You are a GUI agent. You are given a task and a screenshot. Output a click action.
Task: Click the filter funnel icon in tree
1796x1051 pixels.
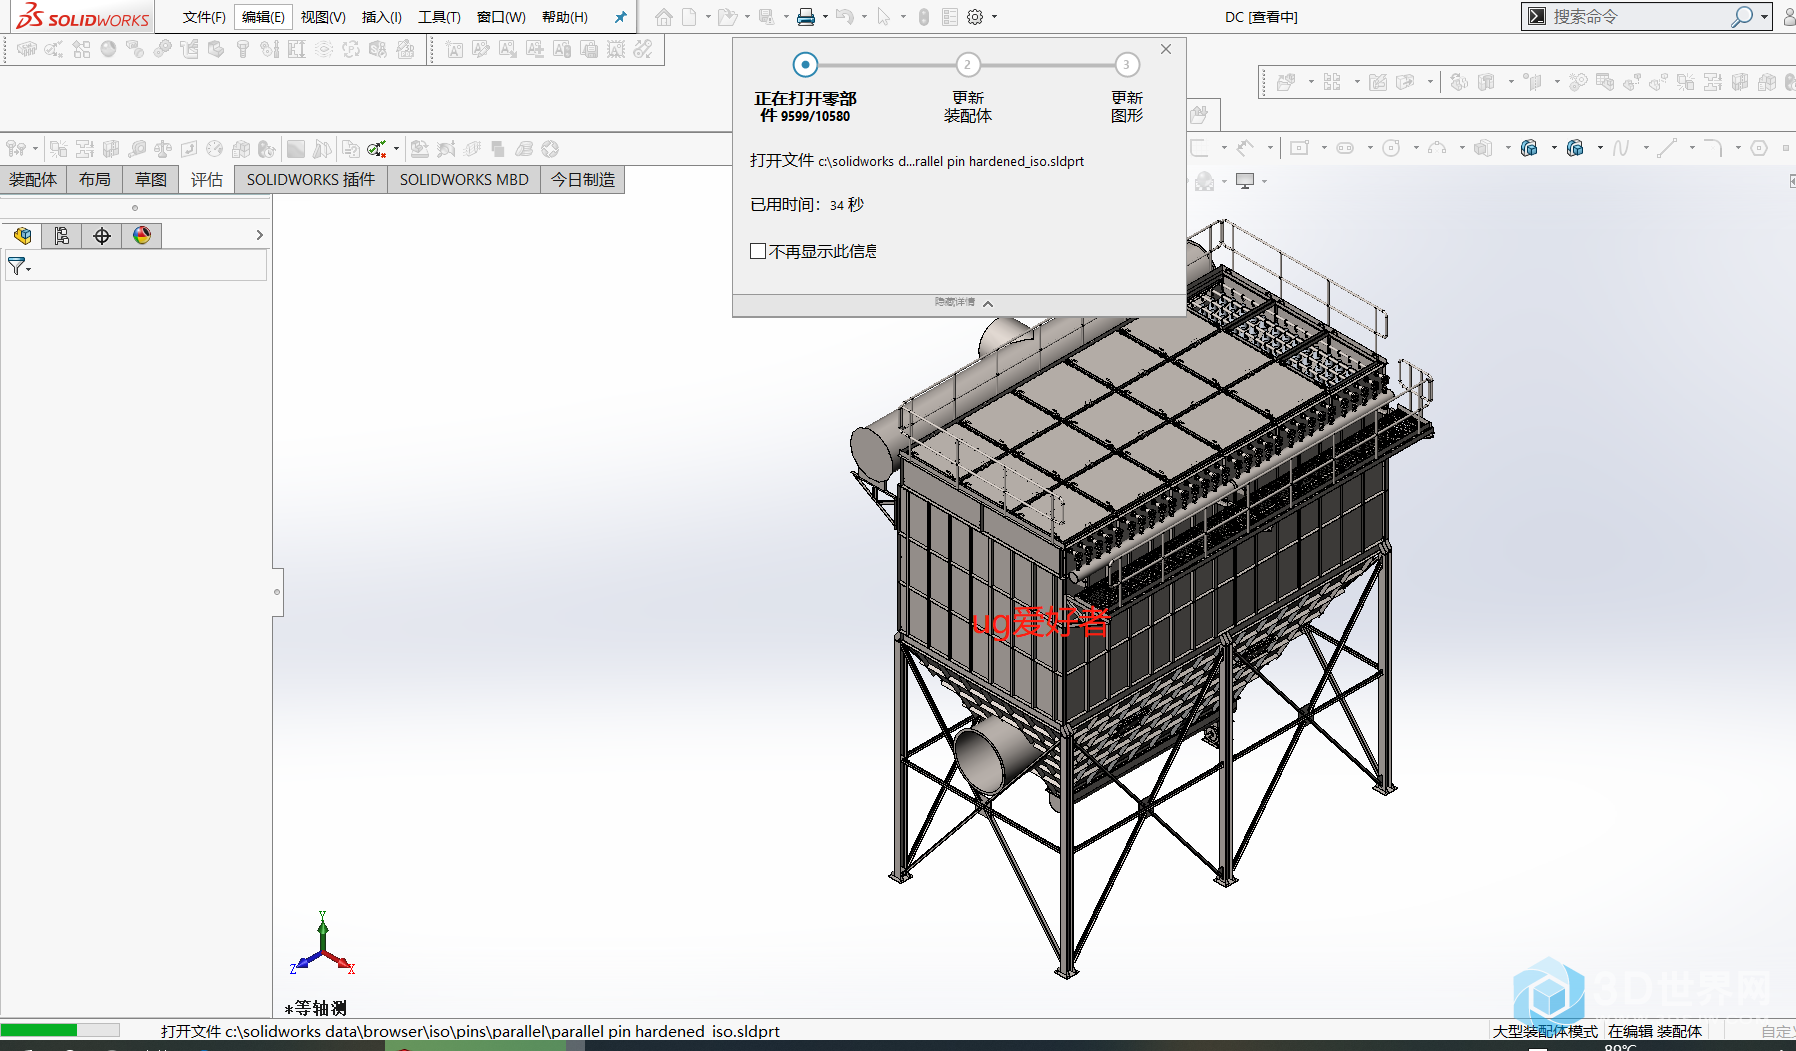point(16,266)
